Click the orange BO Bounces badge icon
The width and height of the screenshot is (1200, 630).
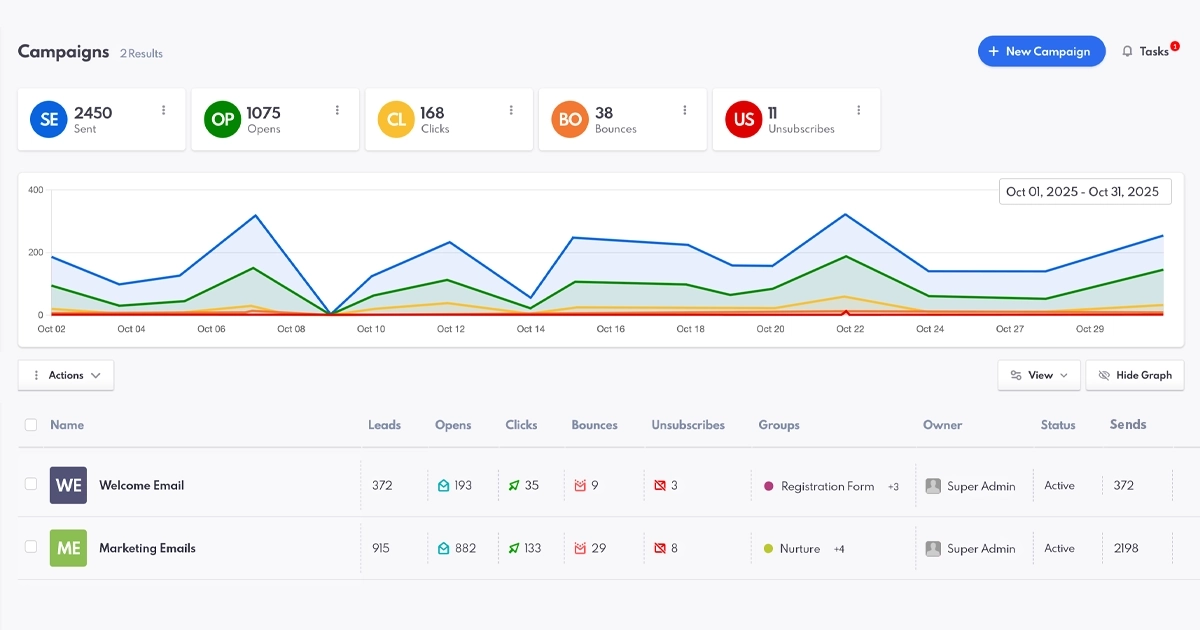[570, 119]
